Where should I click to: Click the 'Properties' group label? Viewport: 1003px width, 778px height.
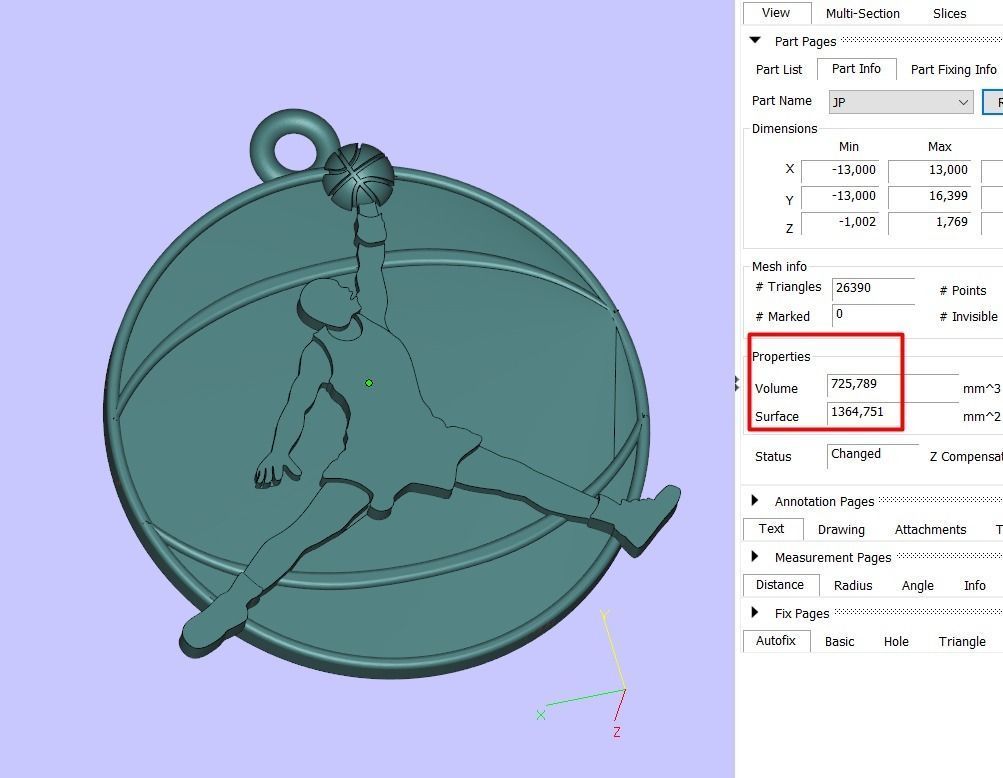click(781, 356)
